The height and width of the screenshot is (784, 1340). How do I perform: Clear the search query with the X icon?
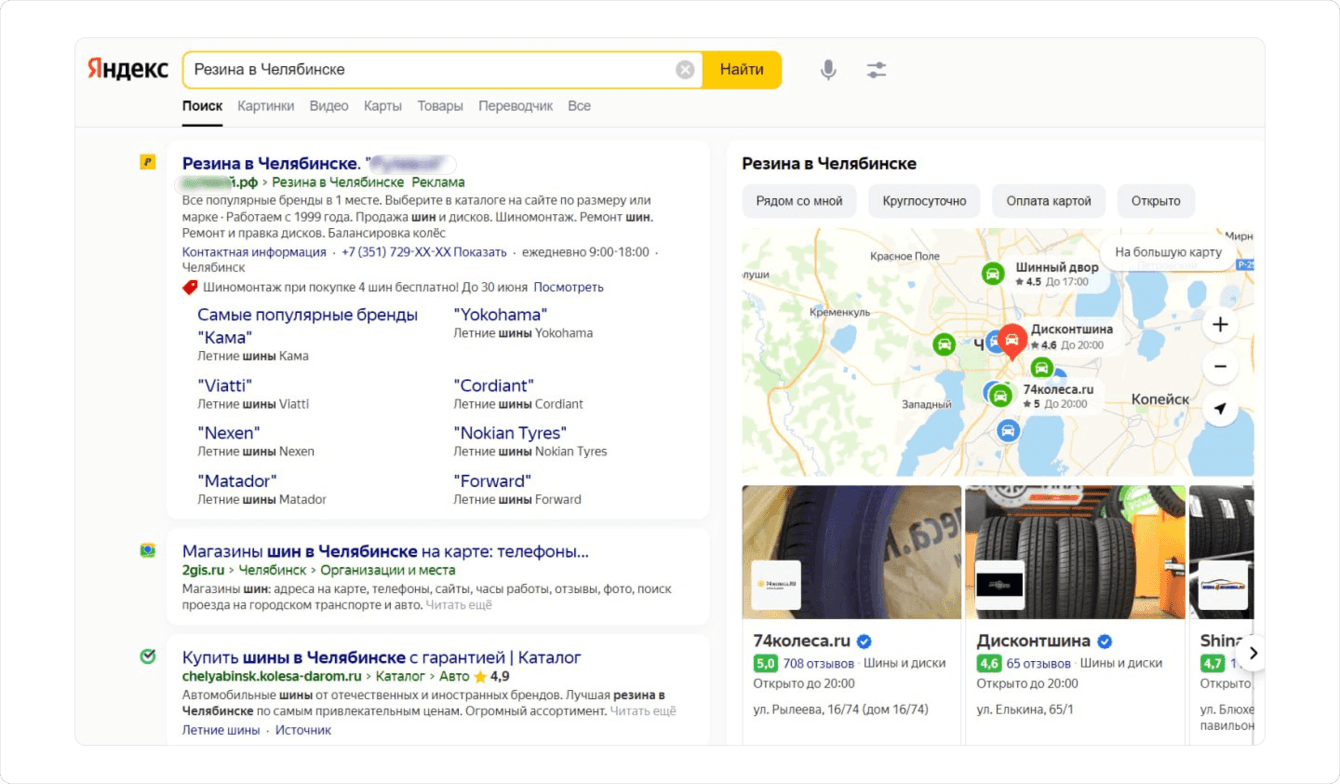pyautogui.click(x=685, y=70)
